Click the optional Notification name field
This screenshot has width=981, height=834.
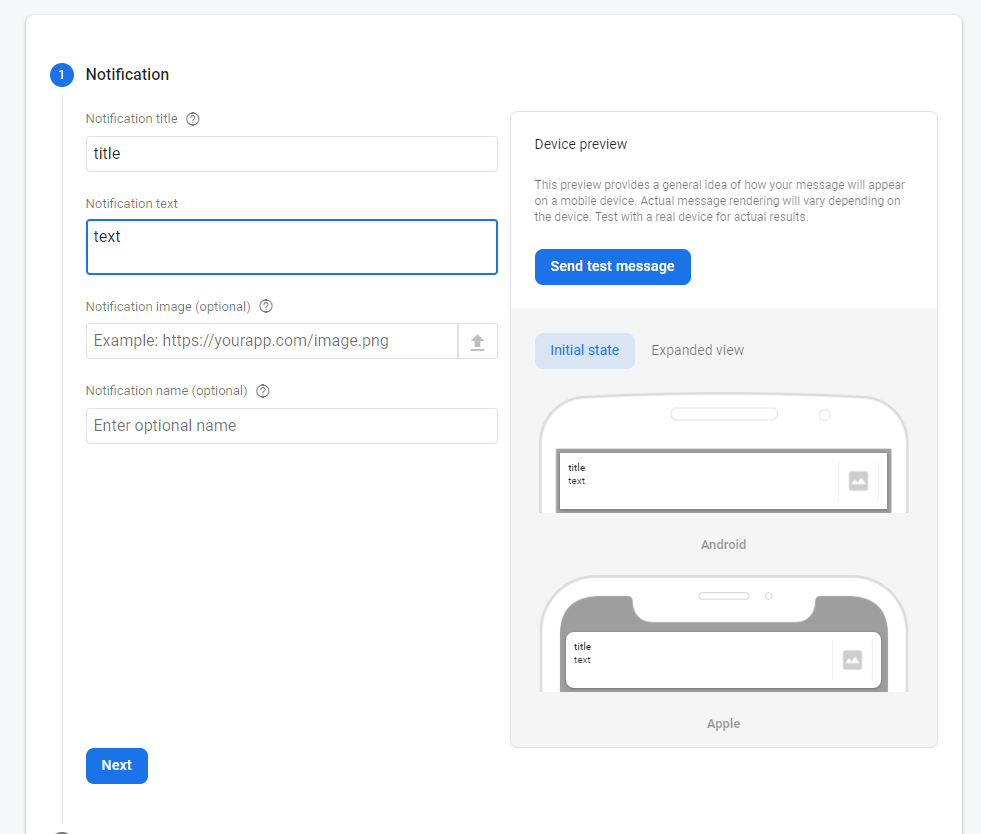(x=291, y=426)
